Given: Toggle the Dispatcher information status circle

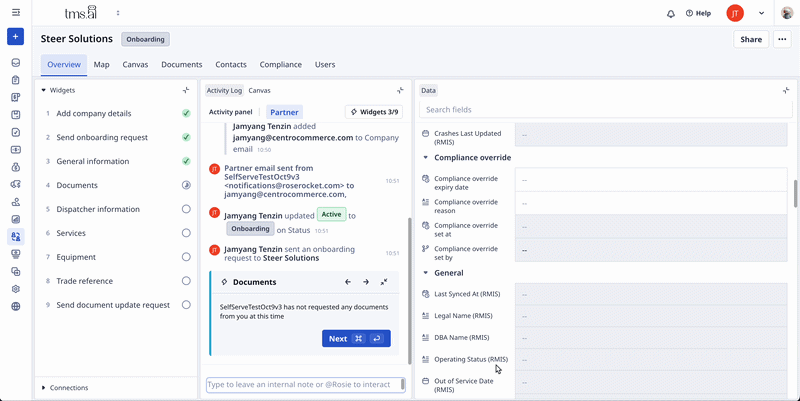Looking at the screenshot, I should pyautogui.click(x=186, y=209).
